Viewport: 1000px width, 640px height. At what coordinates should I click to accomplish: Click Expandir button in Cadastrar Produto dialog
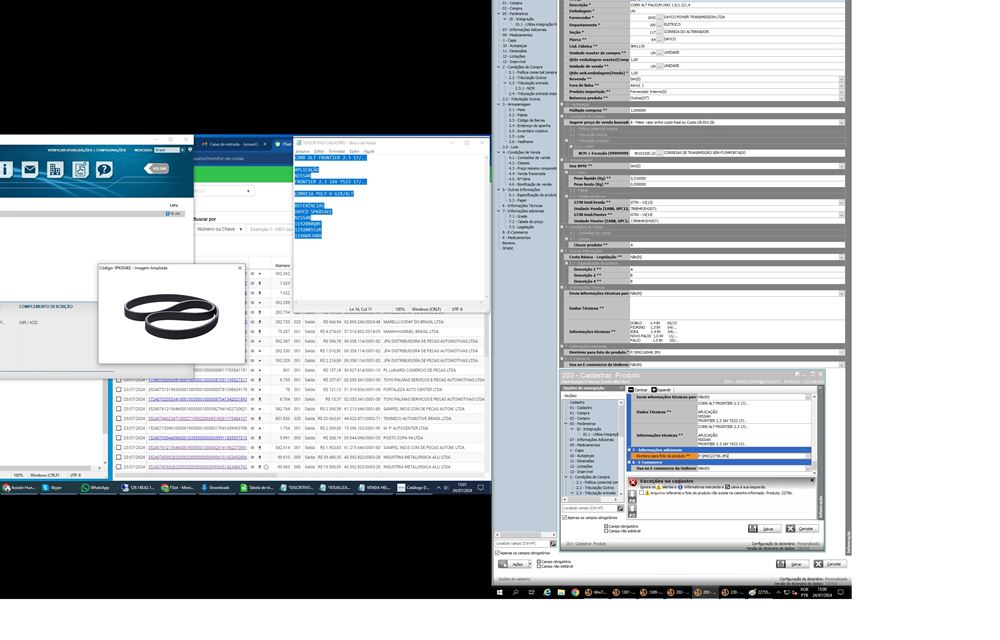(661, 389)
